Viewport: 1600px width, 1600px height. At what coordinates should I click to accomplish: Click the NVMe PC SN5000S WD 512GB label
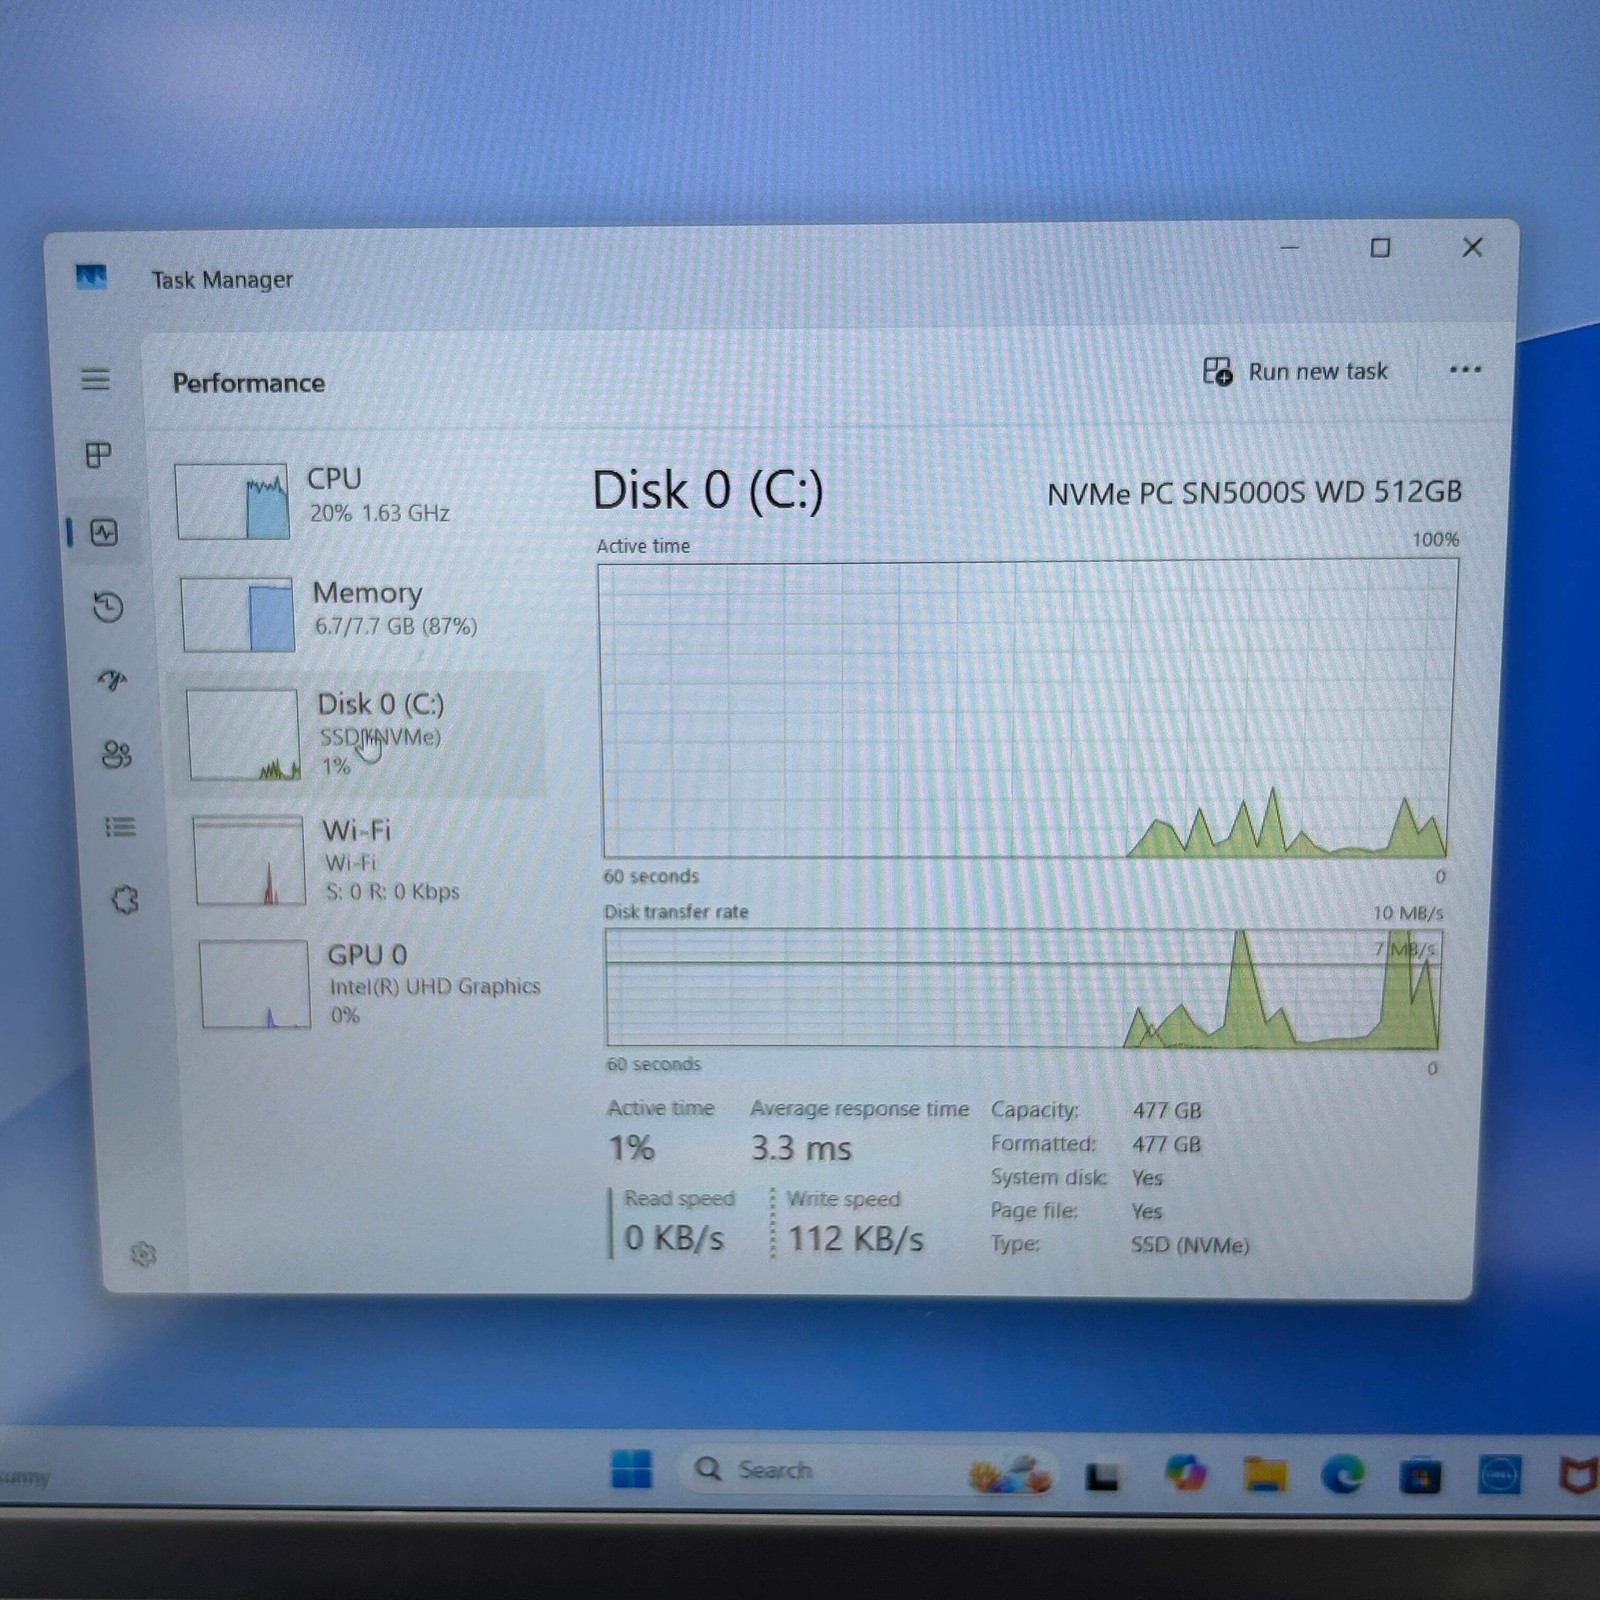(x=1254, y=492)
